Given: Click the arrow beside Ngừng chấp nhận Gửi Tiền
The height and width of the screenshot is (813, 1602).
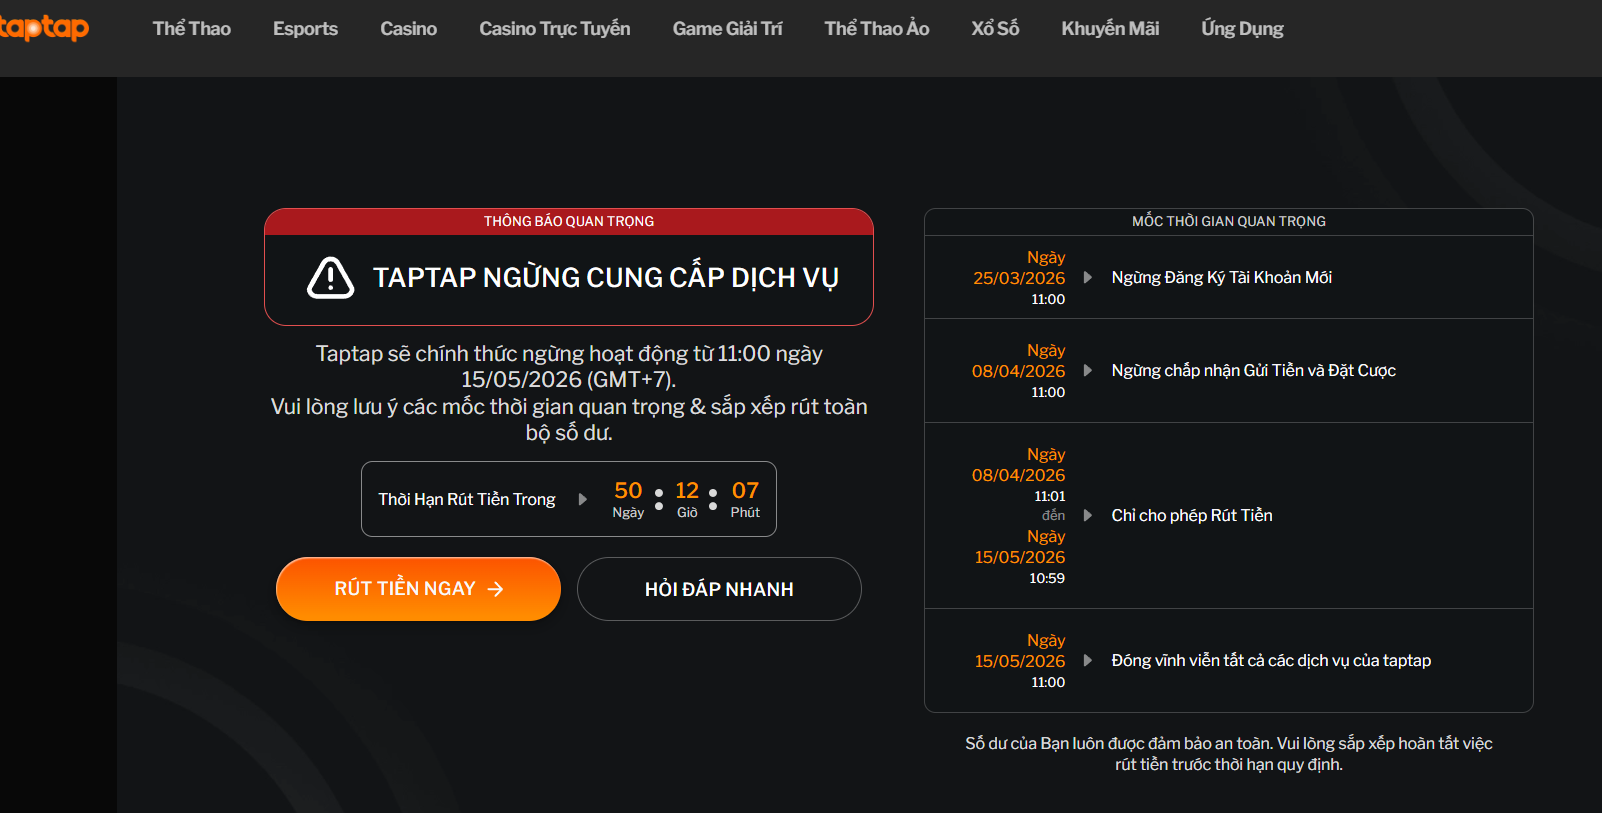Looking at the screenshot, I should tap(1088, 370).
